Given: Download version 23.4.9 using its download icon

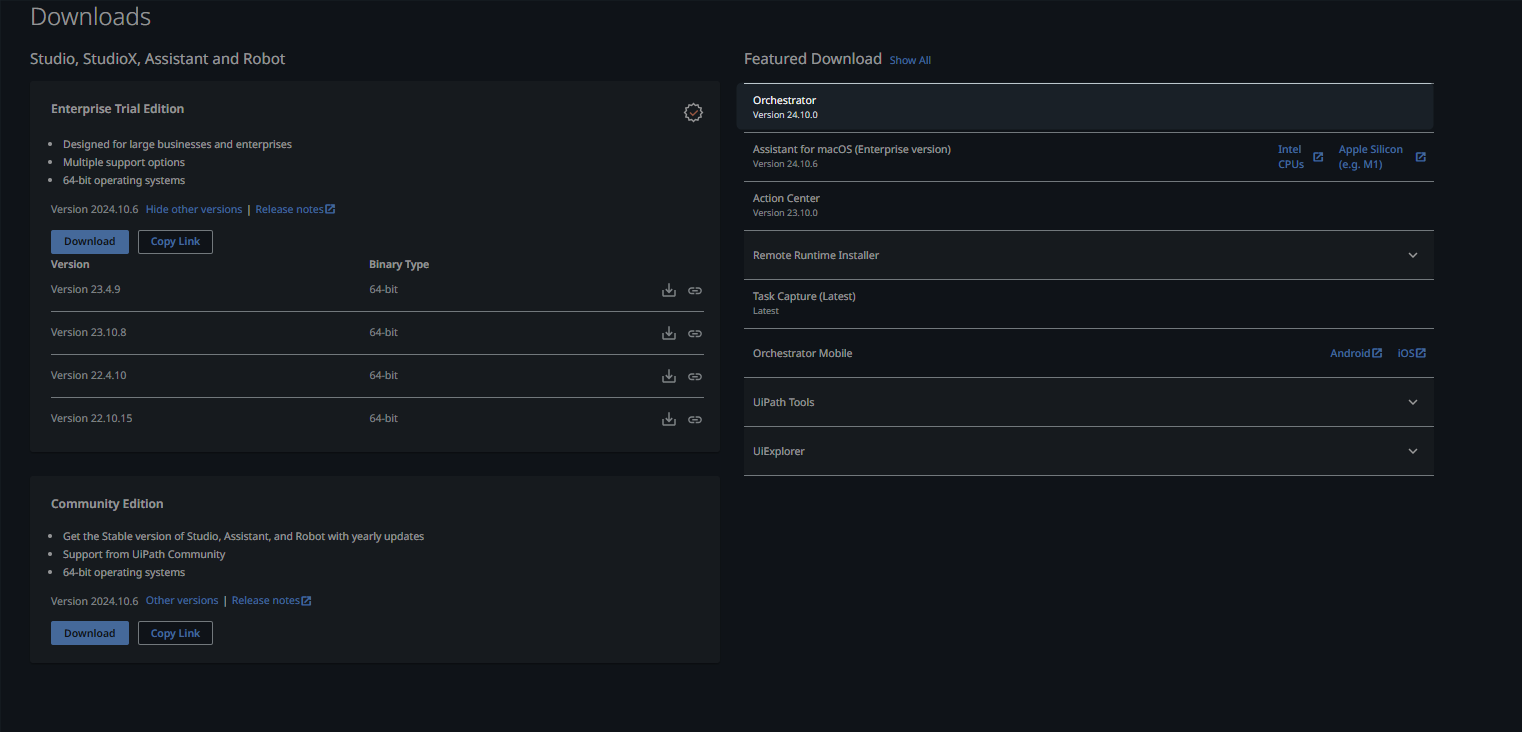Looking at the screenshot, I should pos(669,291).
